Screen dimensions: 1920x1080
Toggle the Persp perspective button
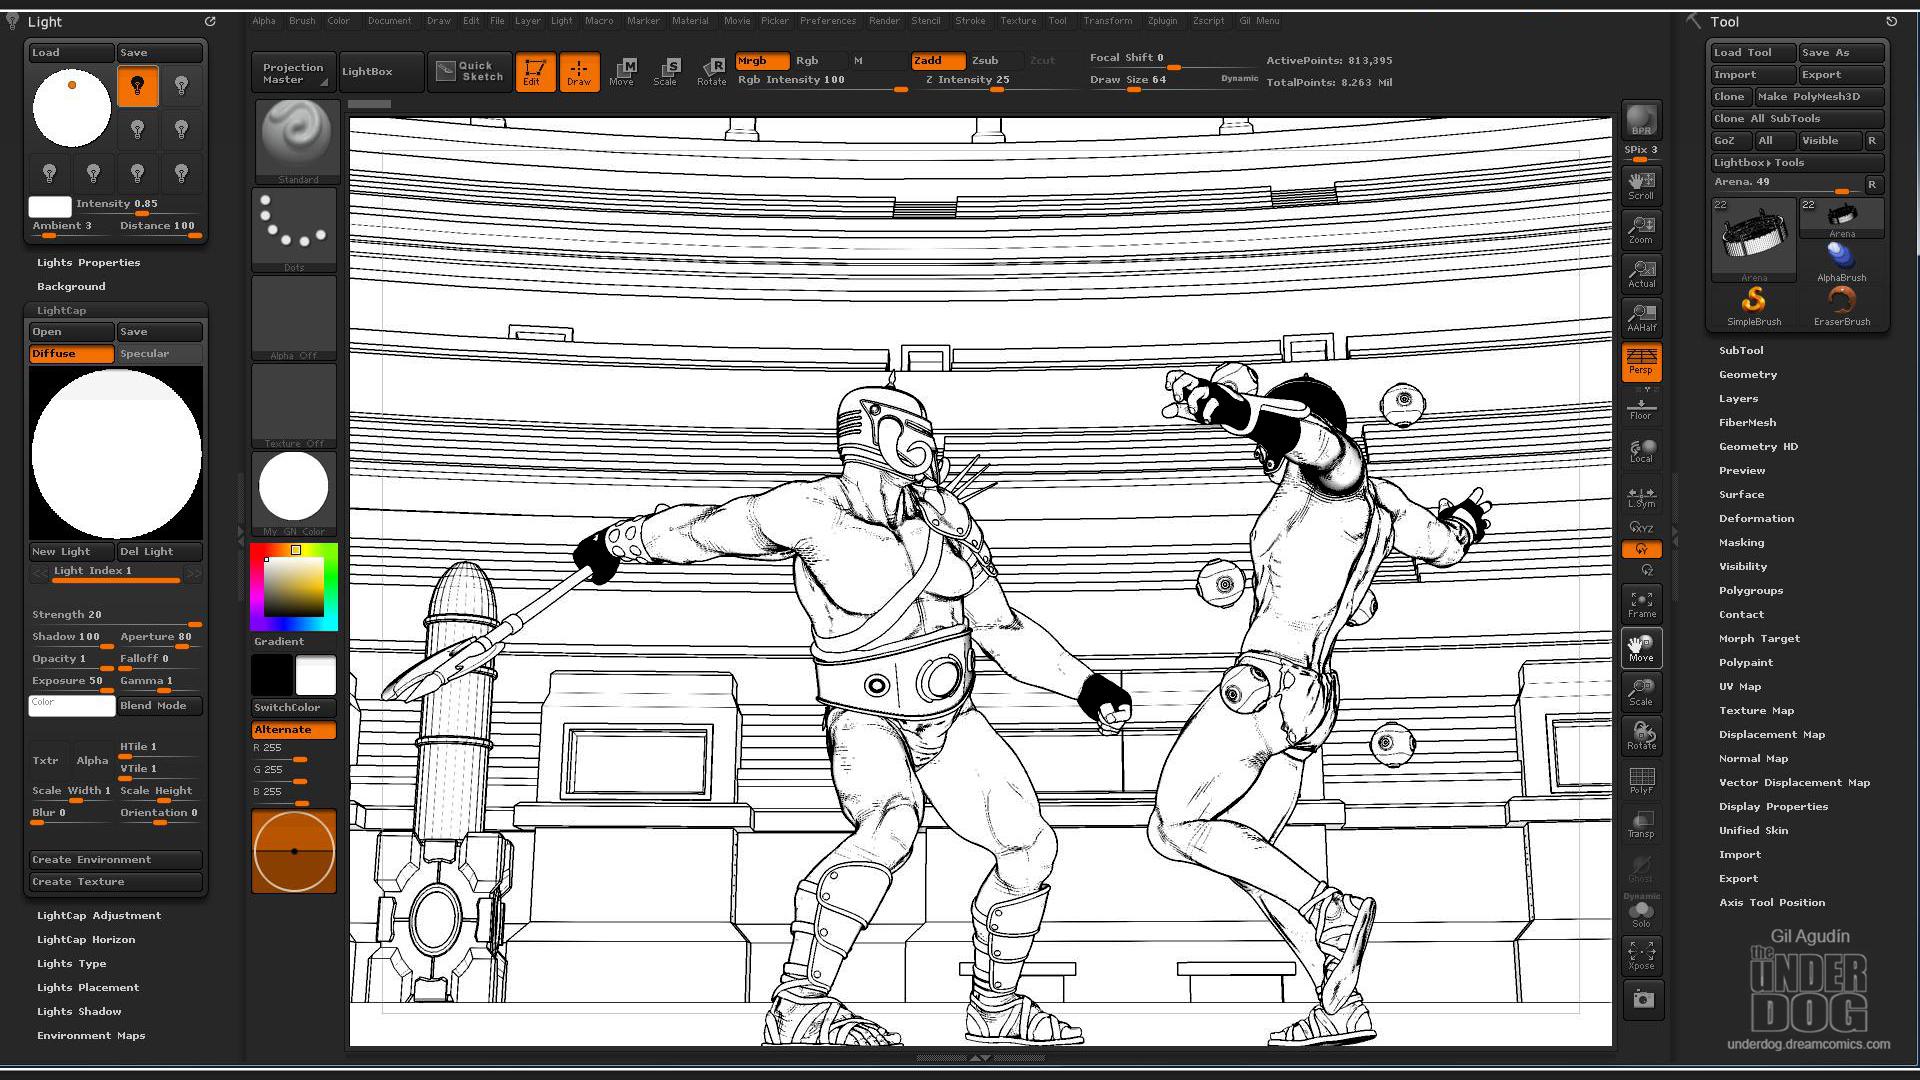click(1641, 361)
